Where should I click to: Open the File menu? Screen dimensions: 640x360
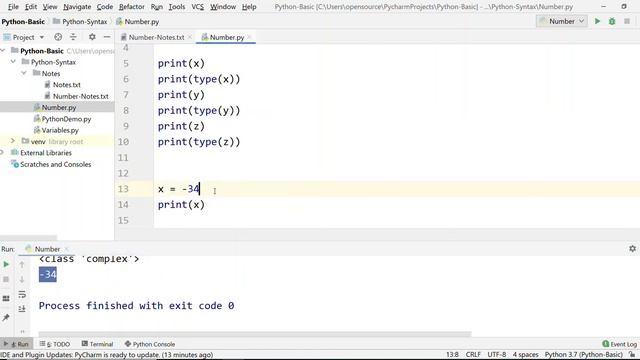(x=13, y=7)
